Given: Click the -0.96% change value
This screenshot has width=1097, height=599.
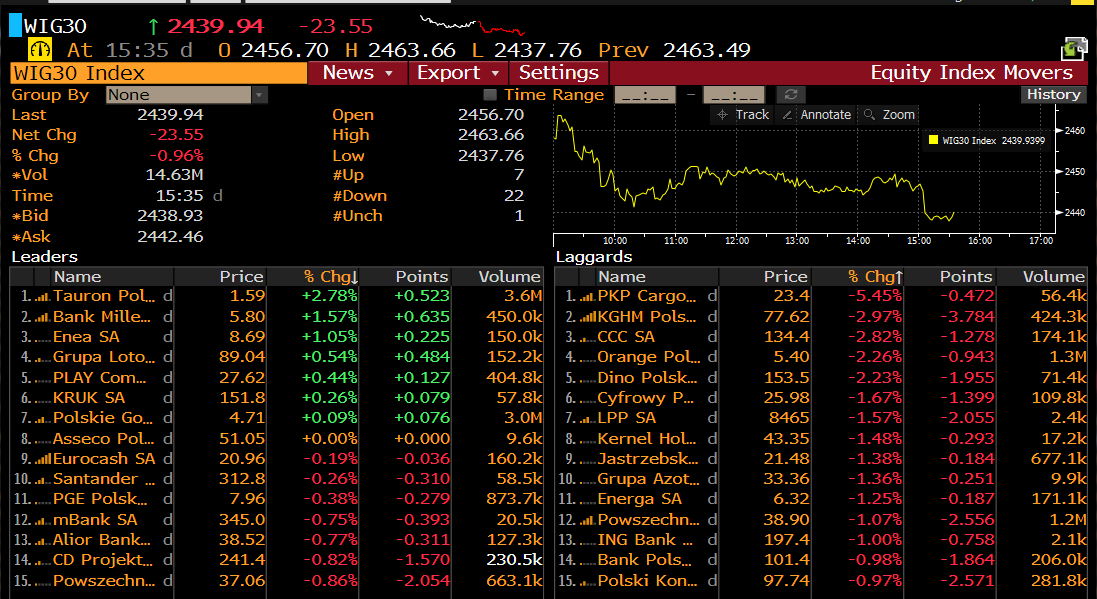Looking at the screenshot, I should coord(176,155).
